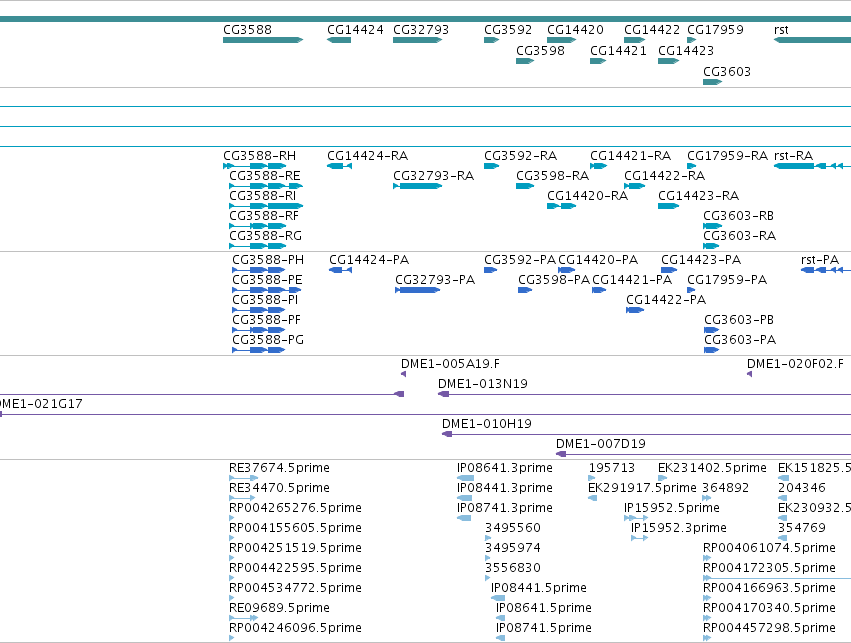The image size is (851, 643).
Task: Select the CG17959 gene label
Action: pos(715,29)
